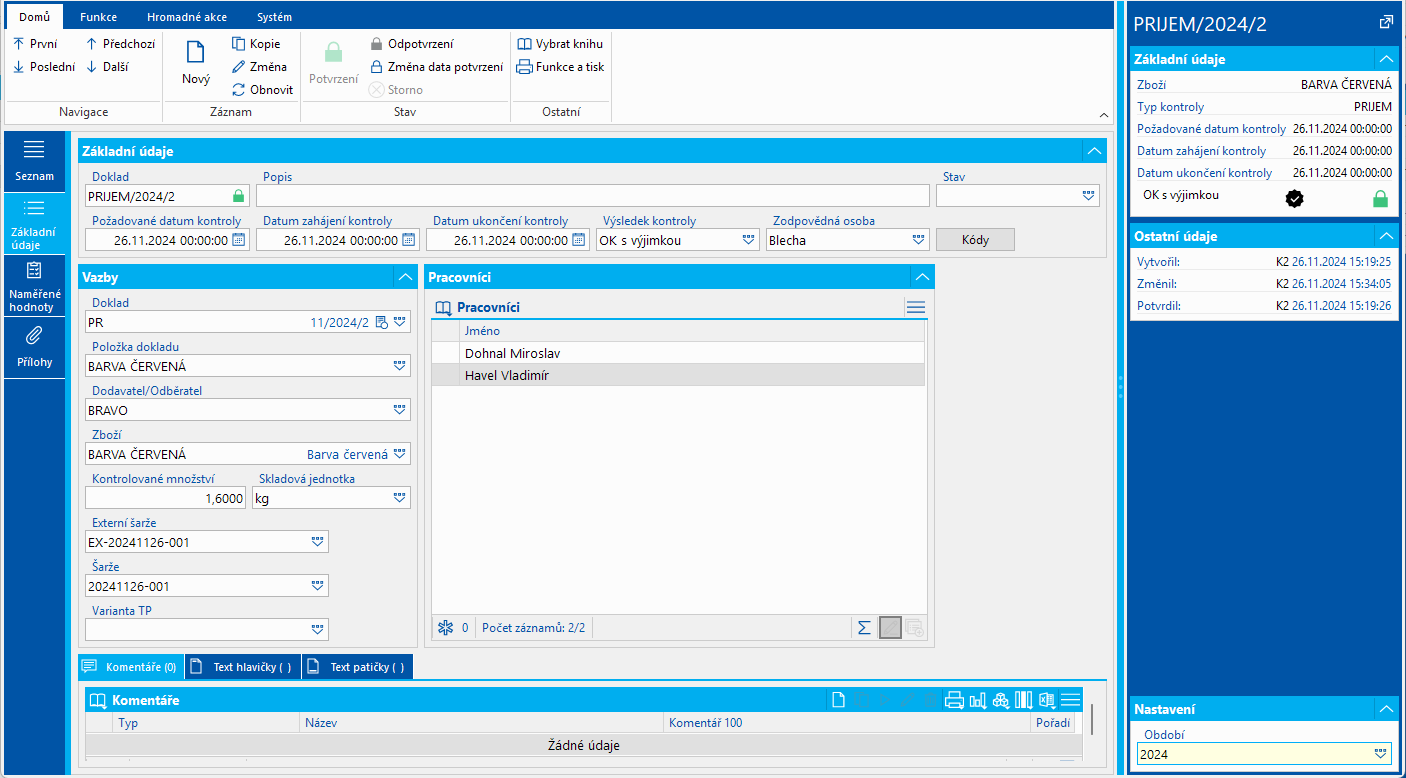The height and width of the screenshot is (778, 1406).
Task: Collapse the Vazby section
Action: coord(405,277)
